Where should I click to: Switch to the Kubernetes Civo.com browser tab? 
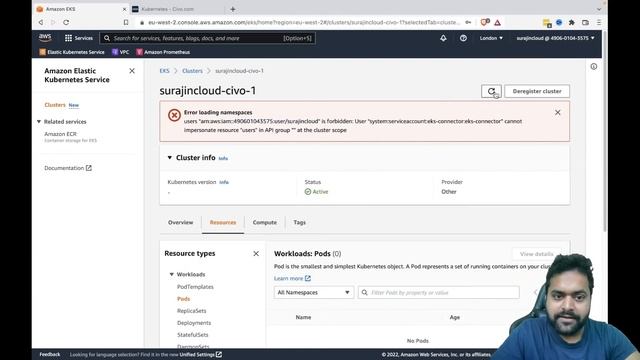[x=177, y=9]
